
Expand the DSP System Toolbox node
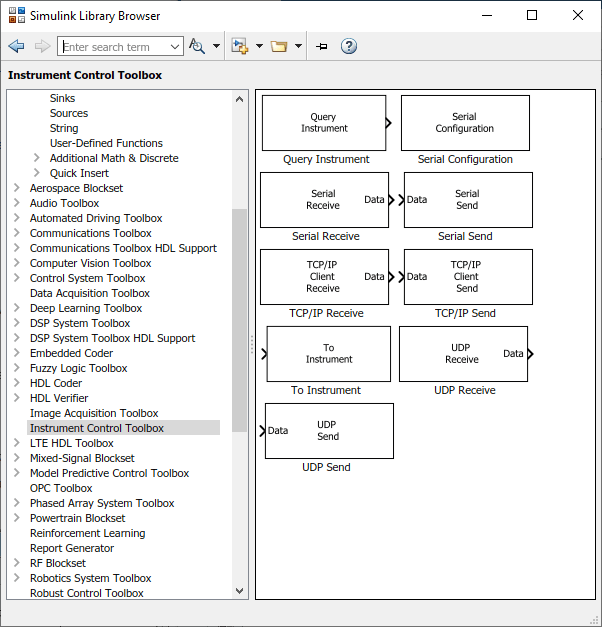click(17, 323)
